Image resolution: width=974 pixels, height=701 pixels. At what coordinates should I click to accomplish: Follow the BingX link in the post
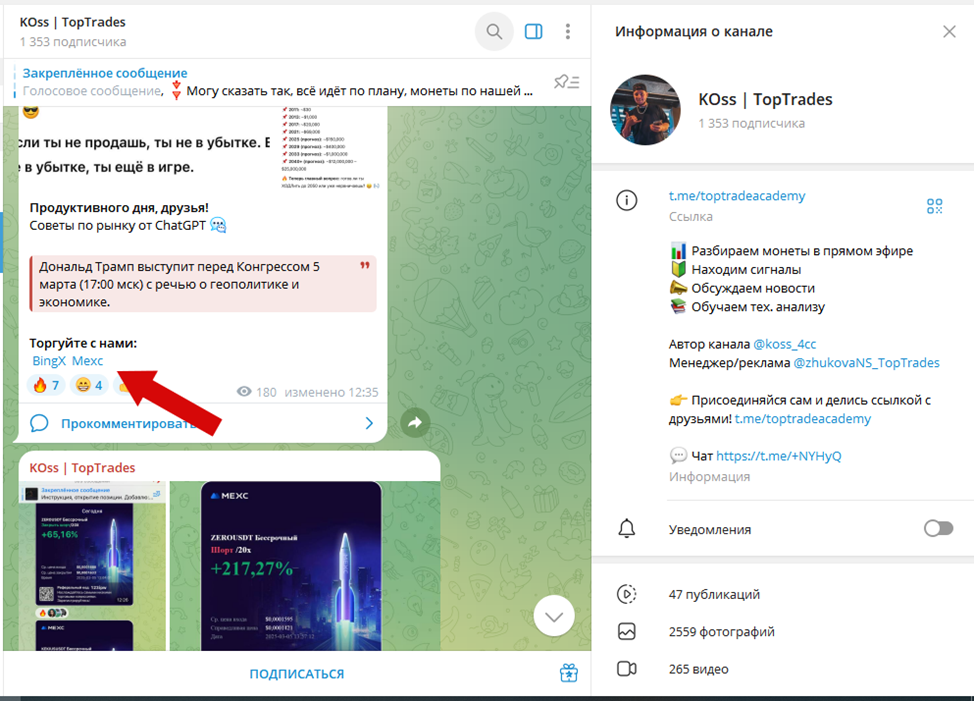pyautogui.click(x=48, y=361)
